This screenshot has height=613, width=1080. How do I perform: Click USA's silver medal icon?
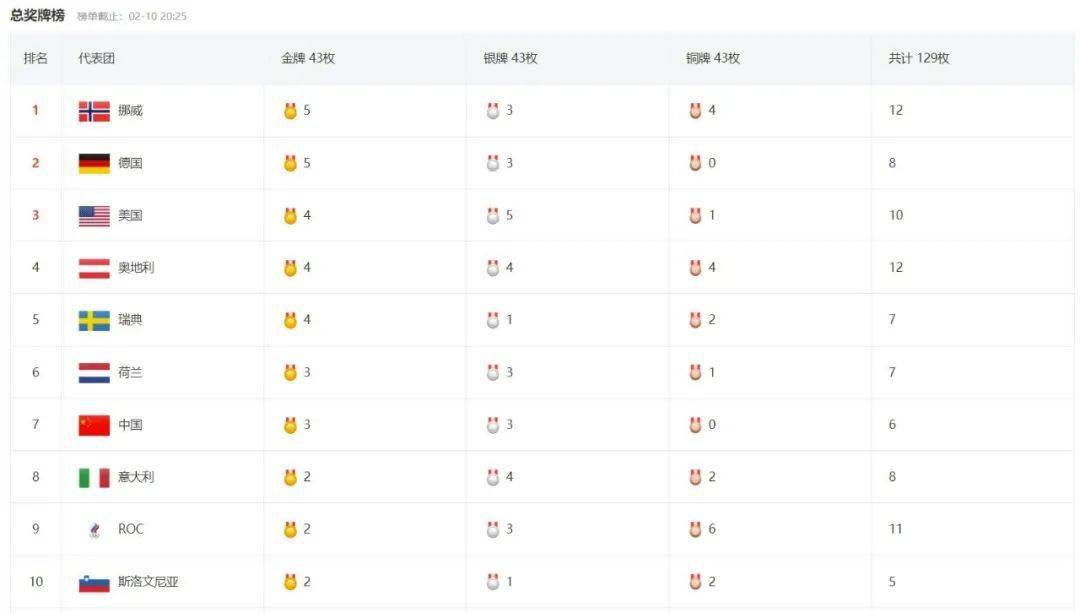pos(492,215)
